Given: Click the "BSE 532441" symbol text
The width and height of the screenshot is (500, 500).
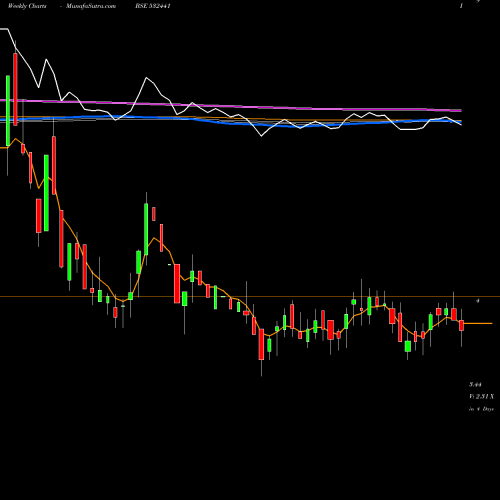Looking at the screenshot, I should tap(153, 6).
